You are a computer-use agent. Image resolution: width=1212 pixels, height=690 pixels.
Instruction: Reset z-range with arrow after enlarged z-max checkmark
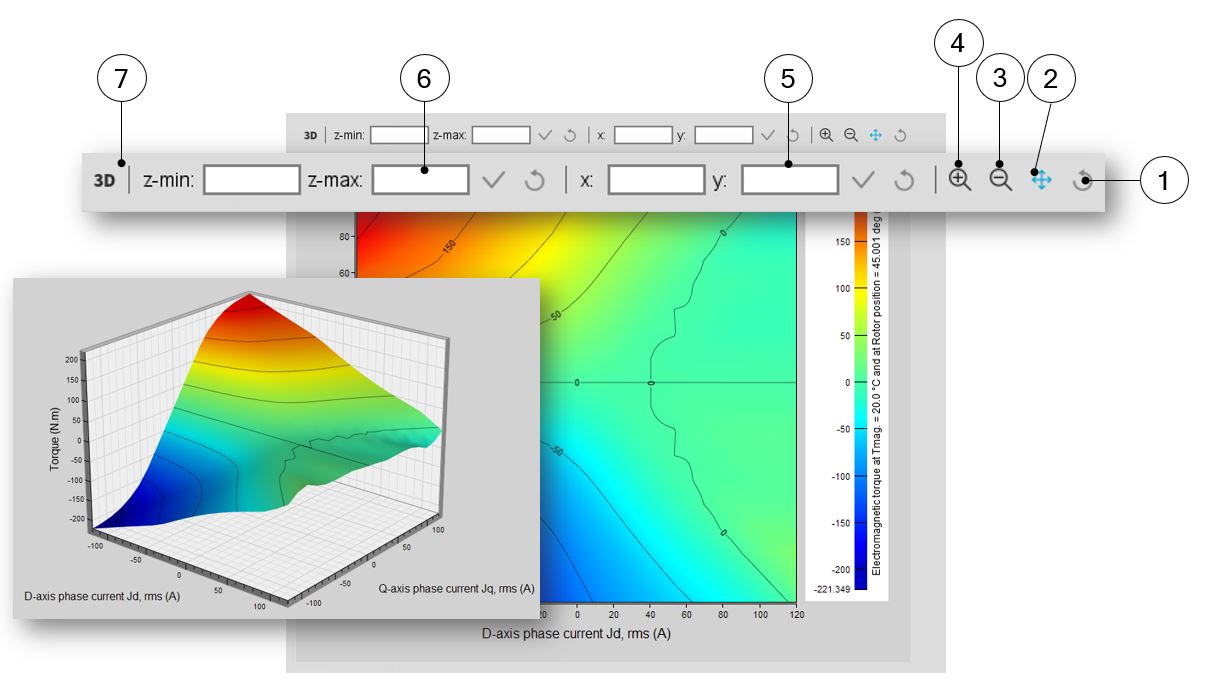535,181
